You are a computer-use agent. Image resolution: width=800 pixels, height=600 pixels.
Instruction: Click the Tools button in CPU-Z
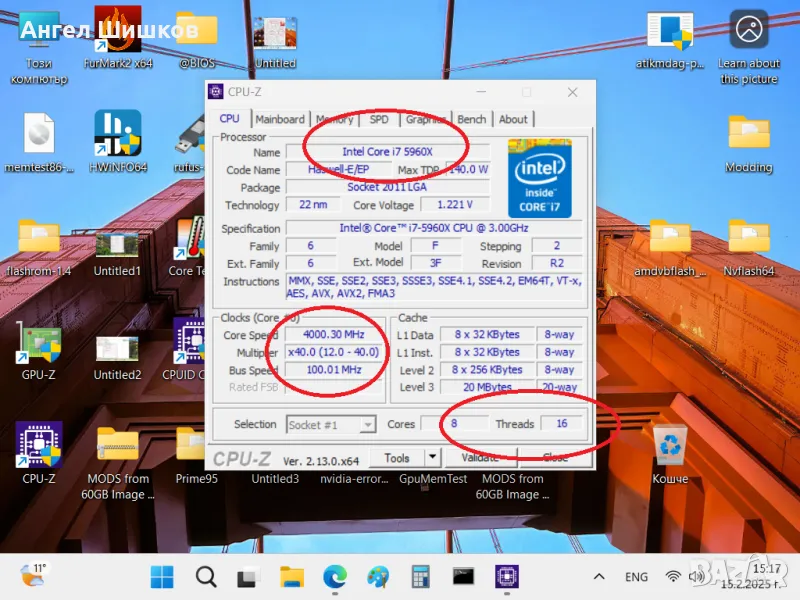(x=396, y=458)
